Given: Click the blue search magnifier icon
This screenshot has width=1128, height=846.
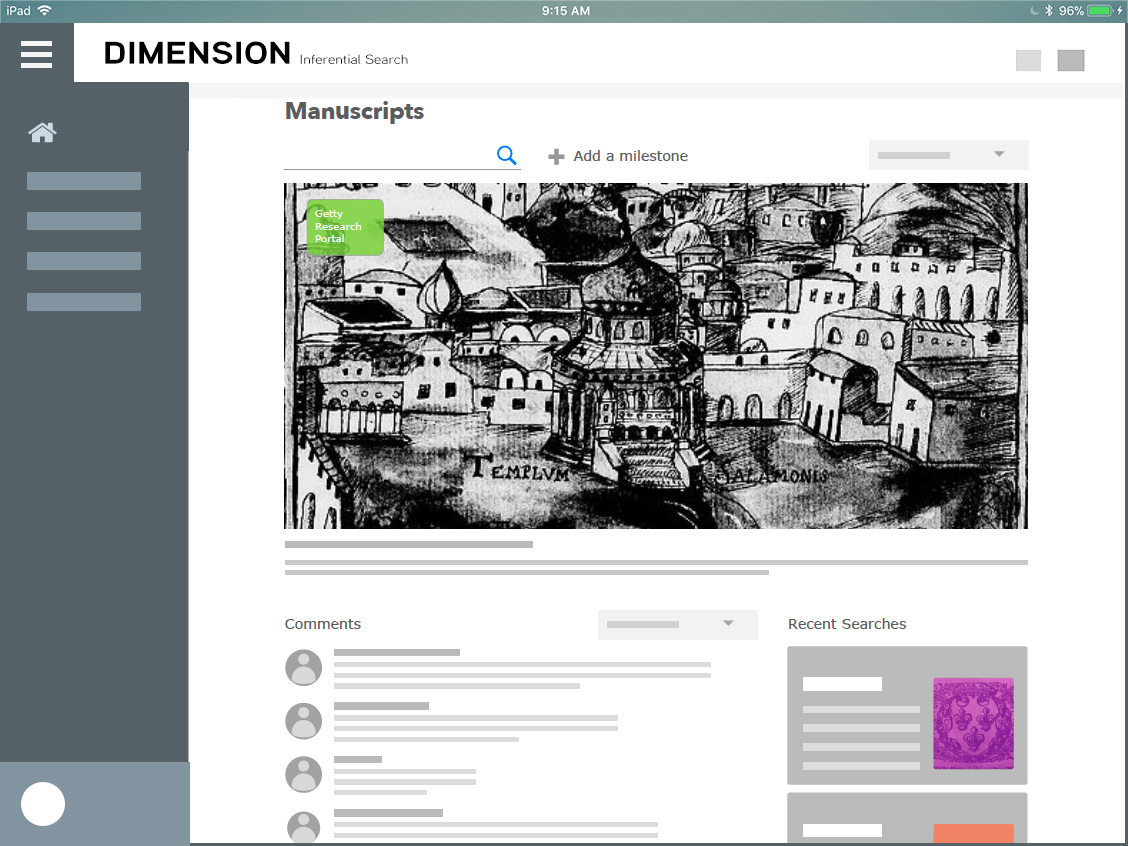Looking at the screenshot, I should coord(506,155).
